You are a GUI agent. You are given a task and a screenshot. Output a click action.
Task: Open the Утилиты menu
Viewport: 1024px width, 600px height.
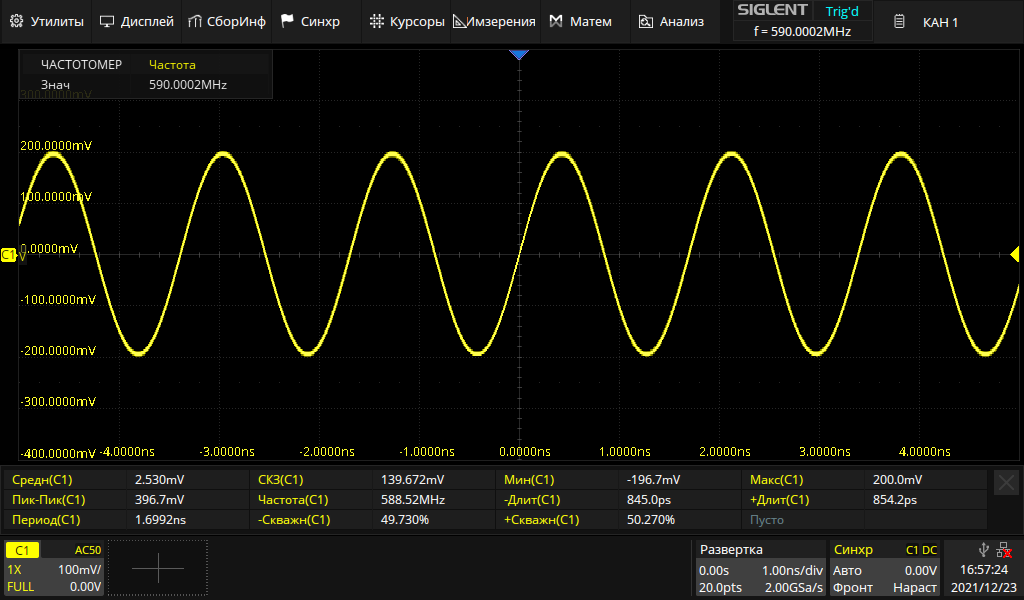coord(48,21)
